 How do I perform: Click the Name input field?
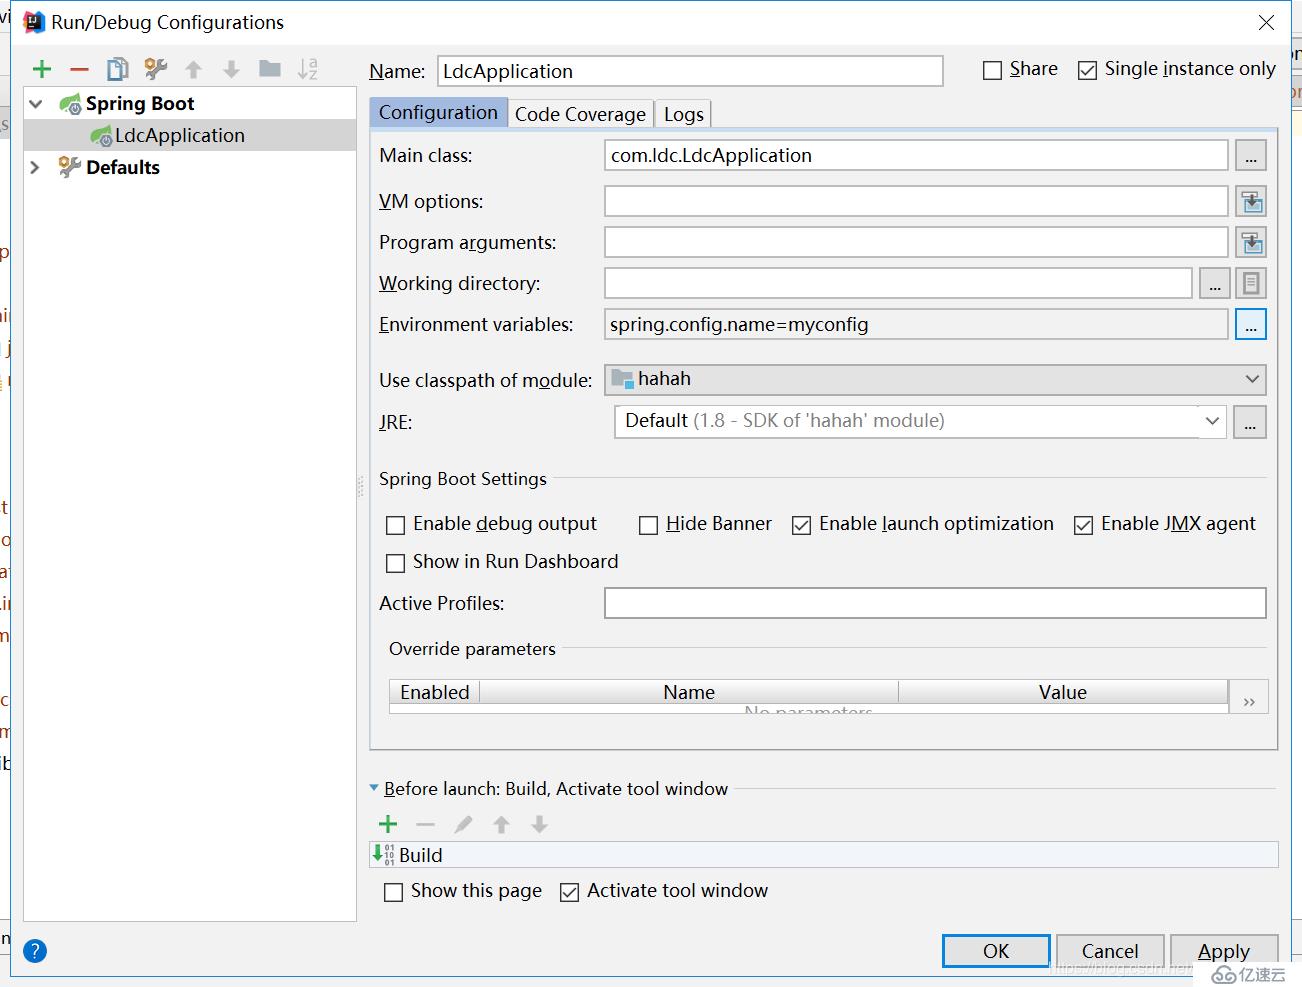(x=690, y=71)
